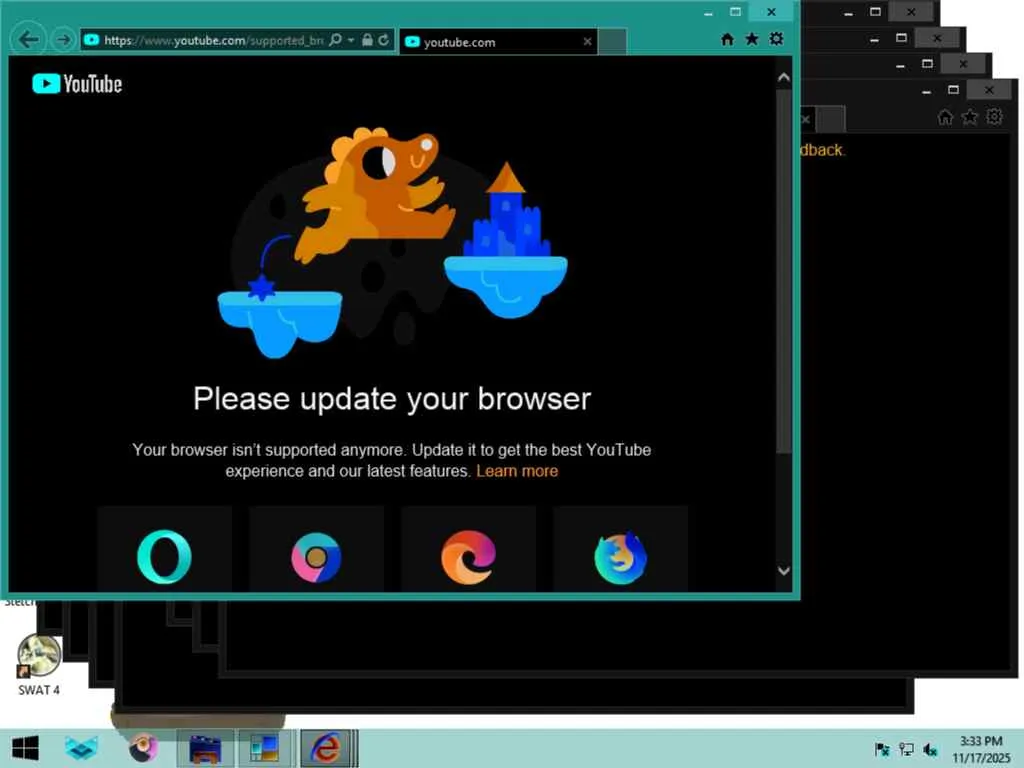The height and width of the screenshot is (768, 1024).
Task: Click the network tray icon
Action: [x=906, y=750]
